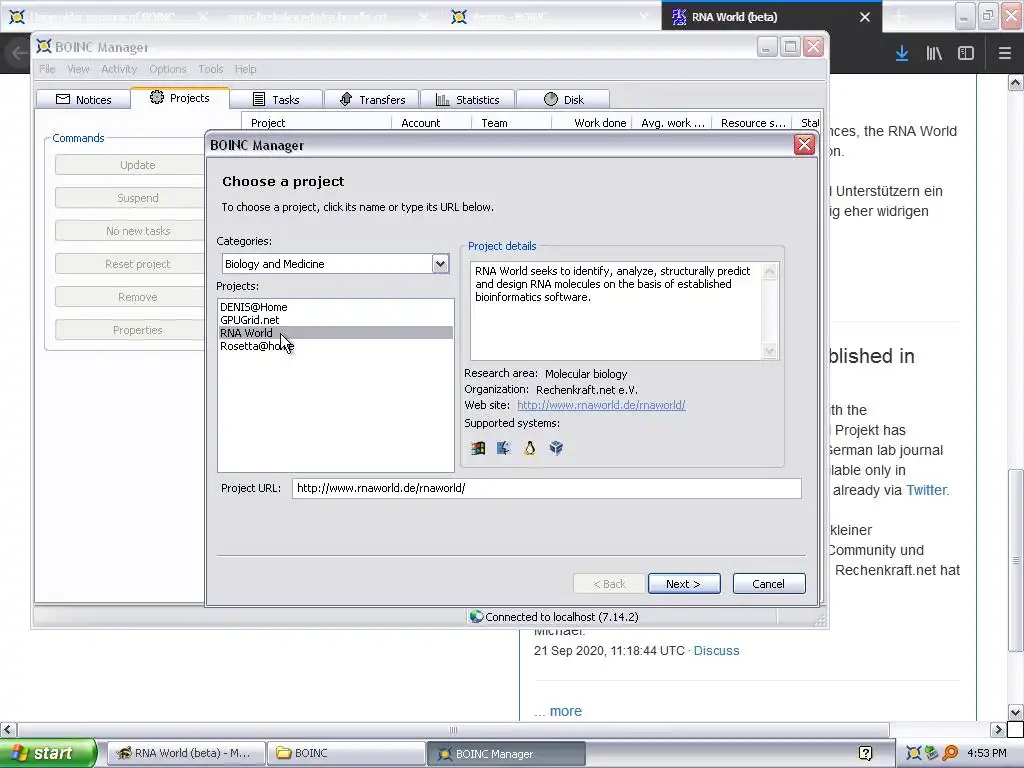Click the orange magnifier tray icon
The width and height of the screenshot is (1024, 768).
click(950, 753)
